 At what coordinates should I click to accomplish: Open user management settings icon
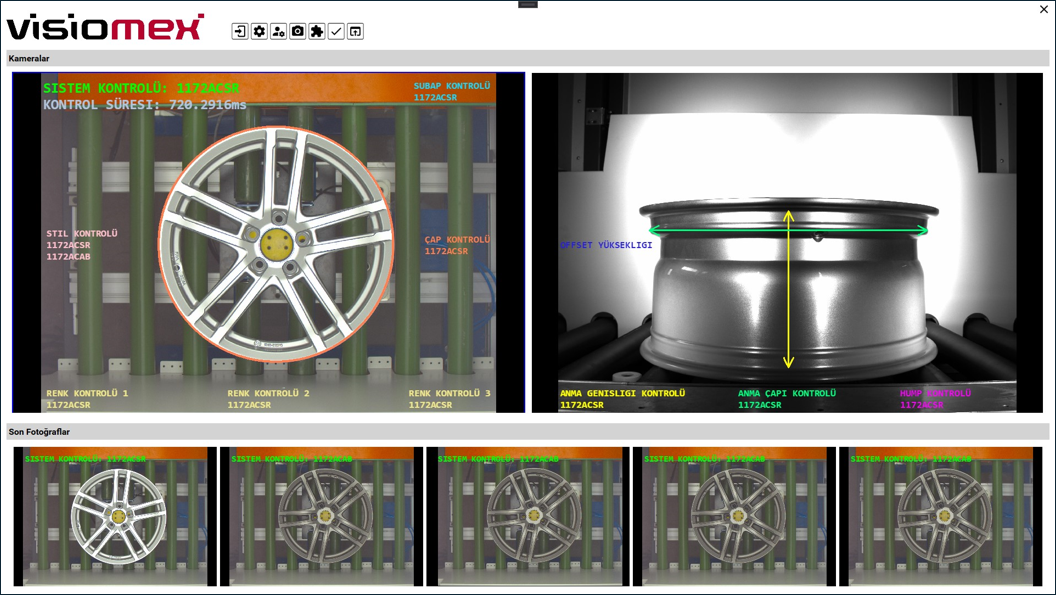(278, 31)
